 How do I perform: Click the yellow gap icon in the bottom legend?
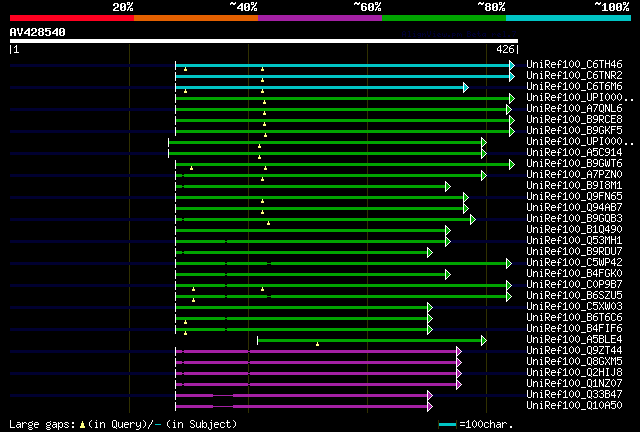coord(82,425)
